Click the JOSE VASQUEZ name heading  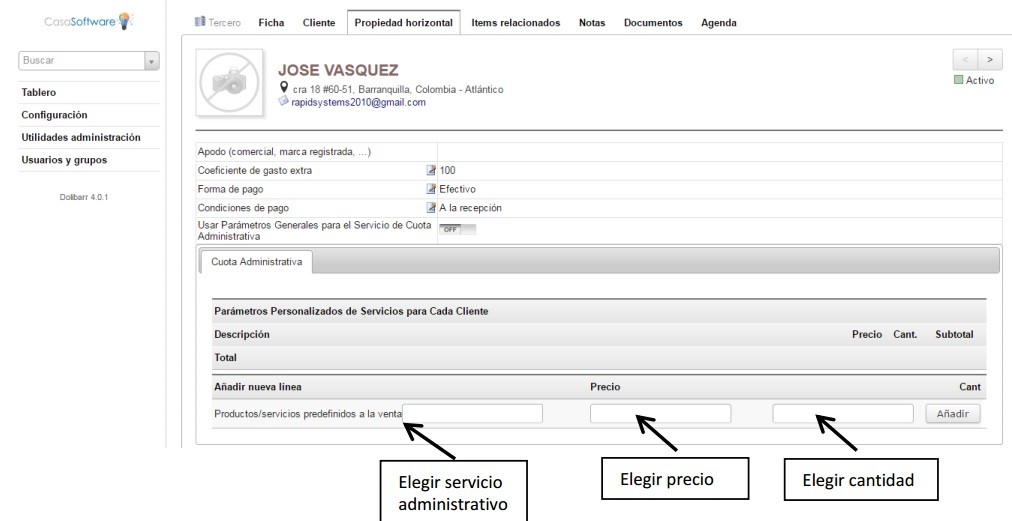(338, 70)
